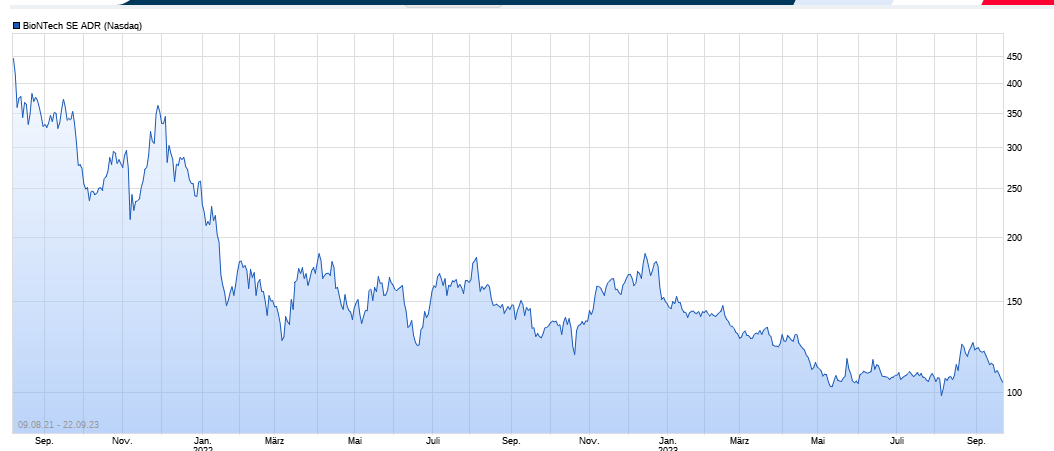Click the 250 price axis label
Viewport: 1054px width, 451px height.
coord(1014,189)
